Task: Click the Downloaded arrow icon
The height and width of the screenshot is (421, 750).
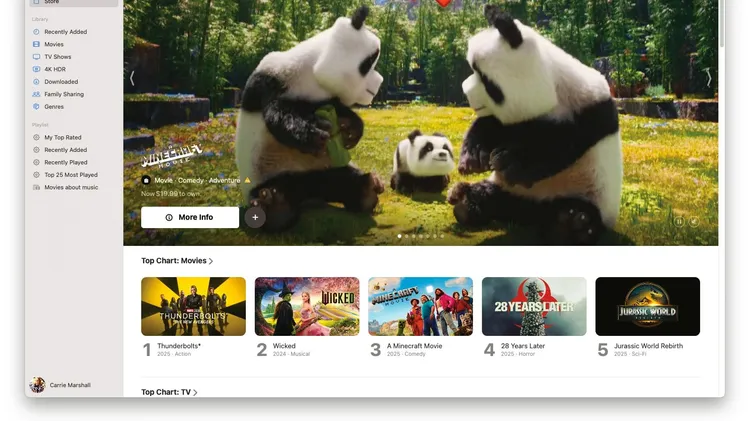Action: tap(36, 82)
